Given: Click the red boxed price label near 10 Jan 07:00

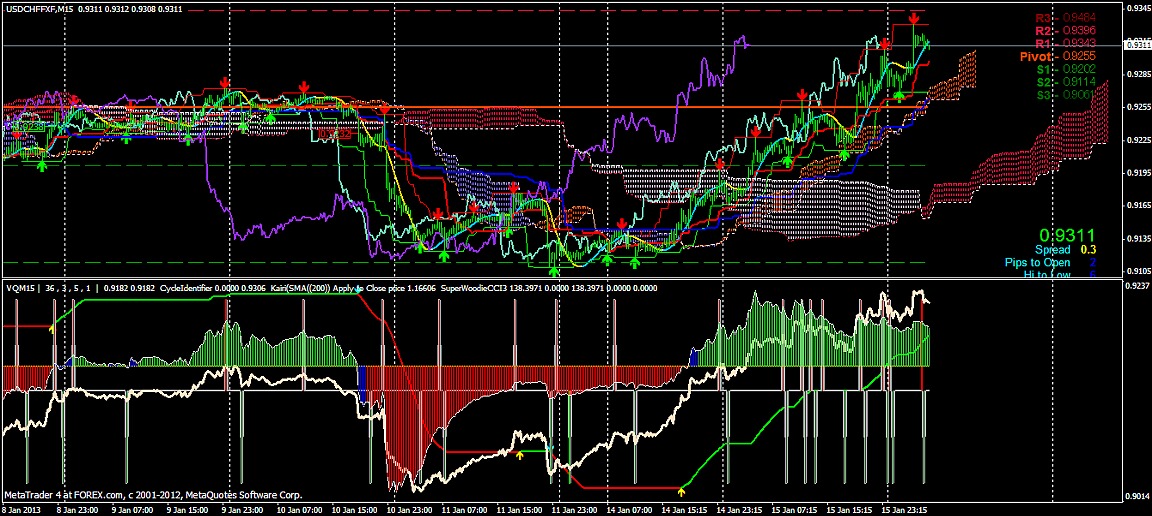Looking at the screenshot, I should tap(335, 135).
